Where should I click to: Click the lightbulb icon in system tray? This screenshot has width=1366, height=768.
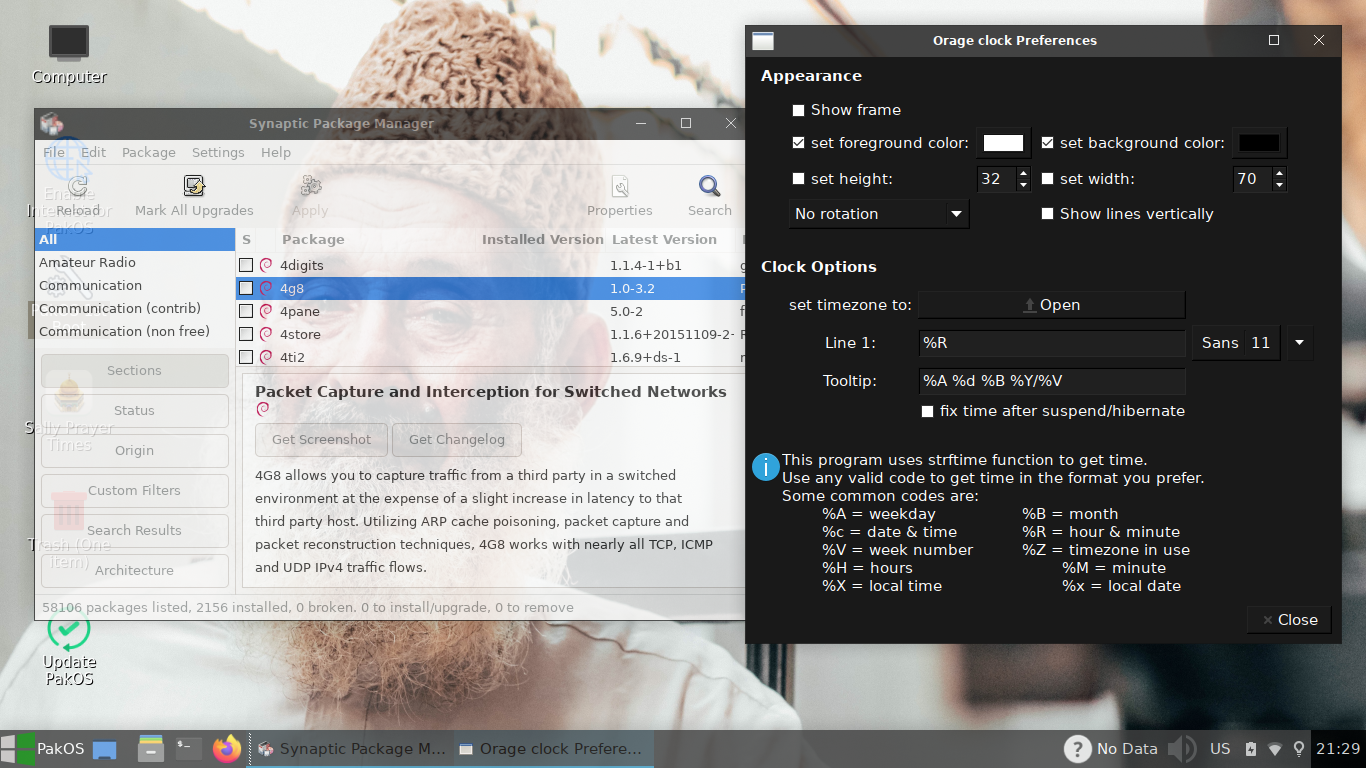[x=1299, y=749]
